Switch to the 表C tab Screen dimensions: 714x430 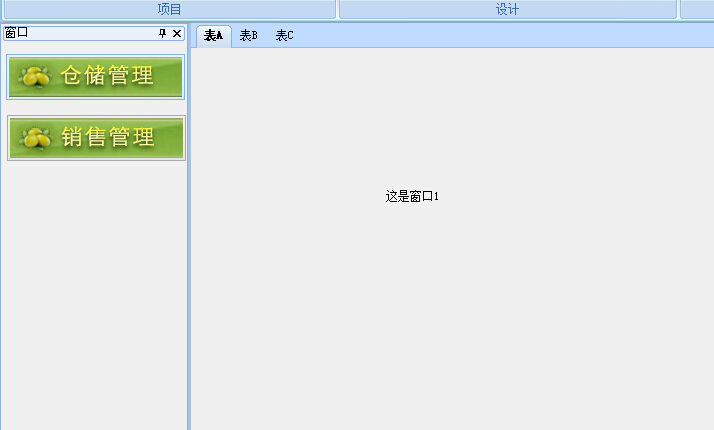(285, 36)
